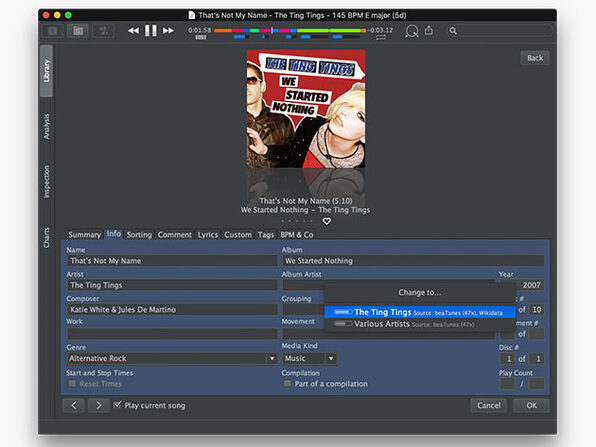Choose Various Artists suggestion

420,324
